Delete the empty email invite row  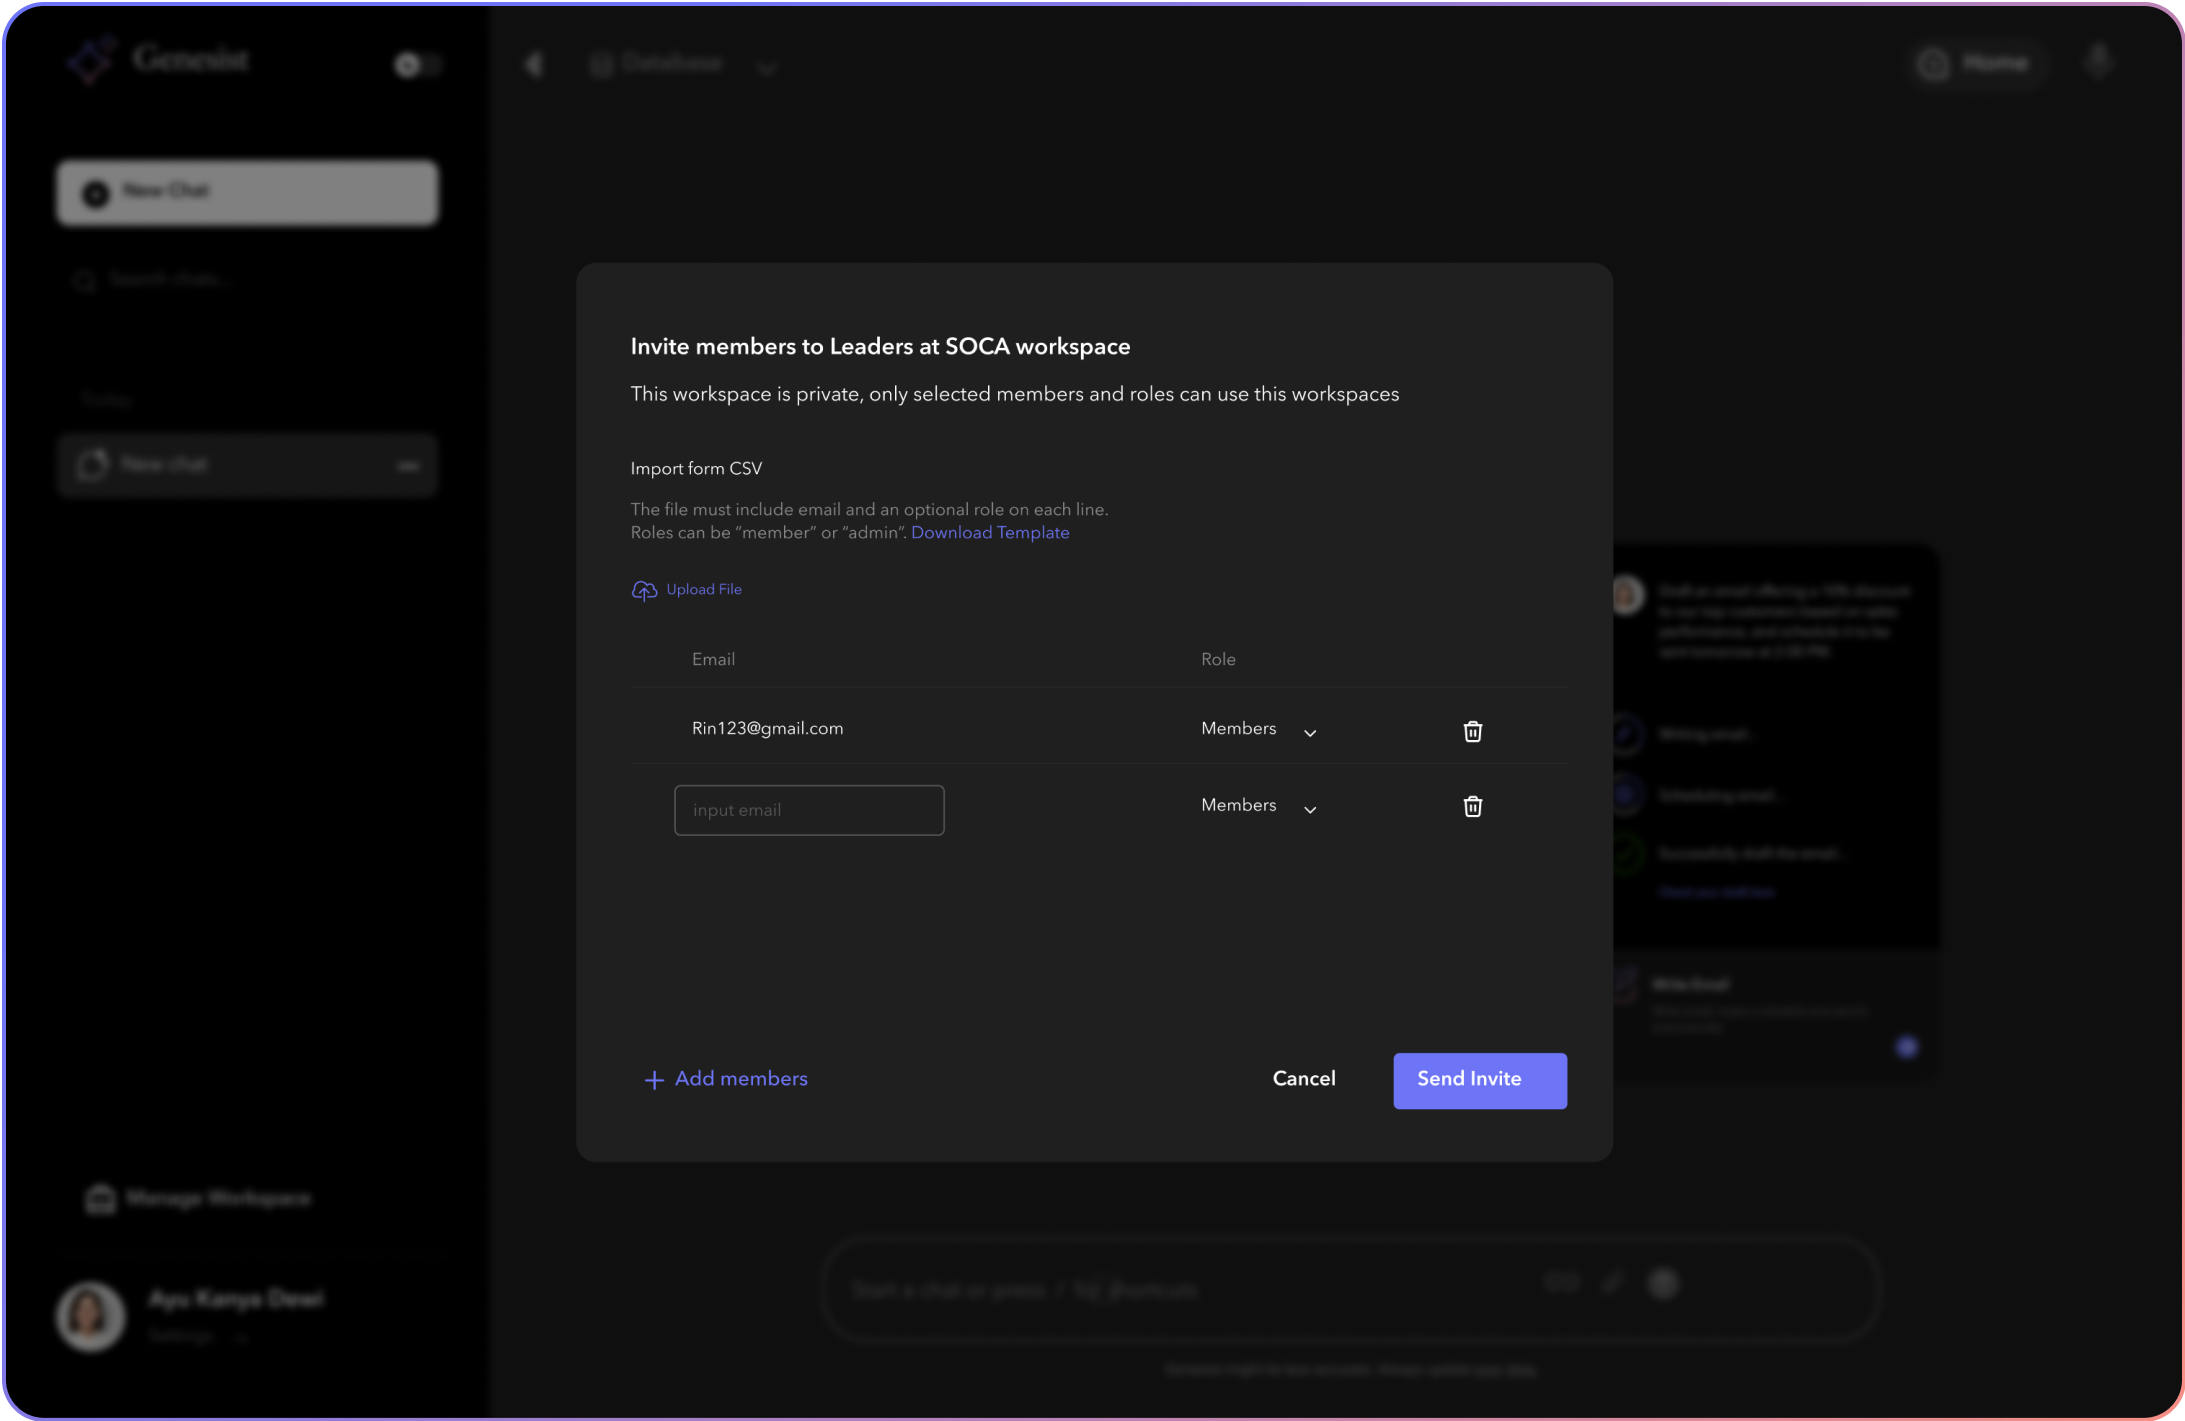coord(1472,806)
